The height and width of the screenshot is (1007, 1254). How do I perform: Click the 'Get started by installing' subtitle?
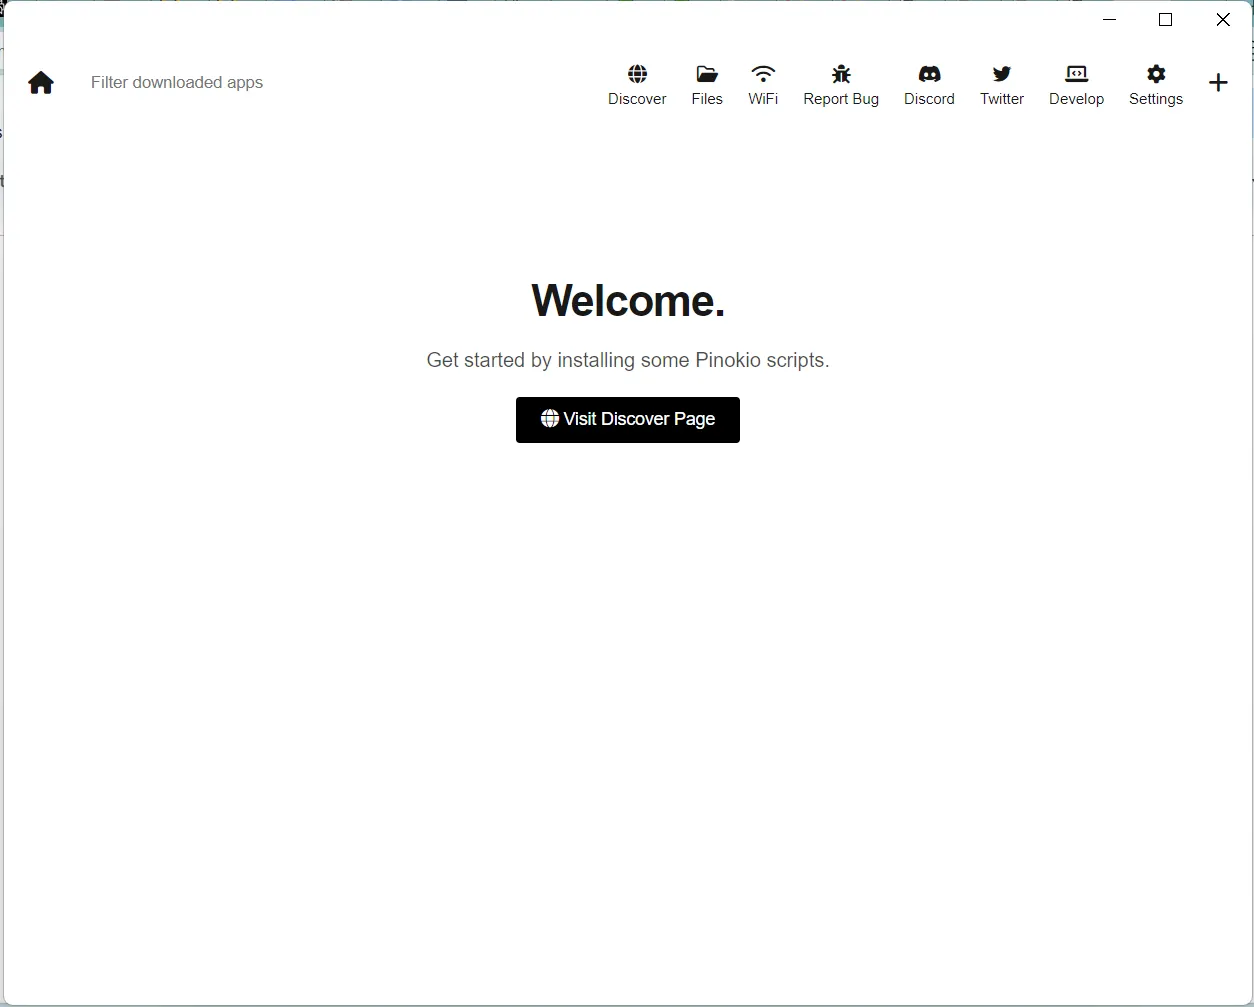628,360
